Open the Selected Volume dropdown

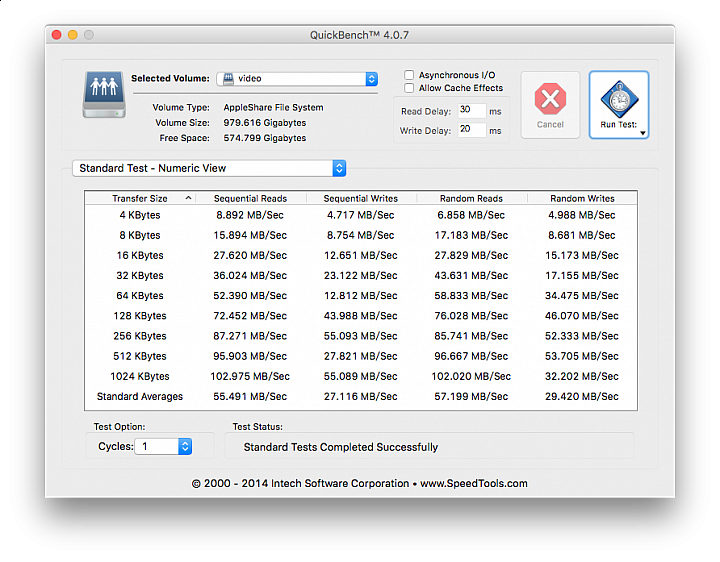point(297,79)
